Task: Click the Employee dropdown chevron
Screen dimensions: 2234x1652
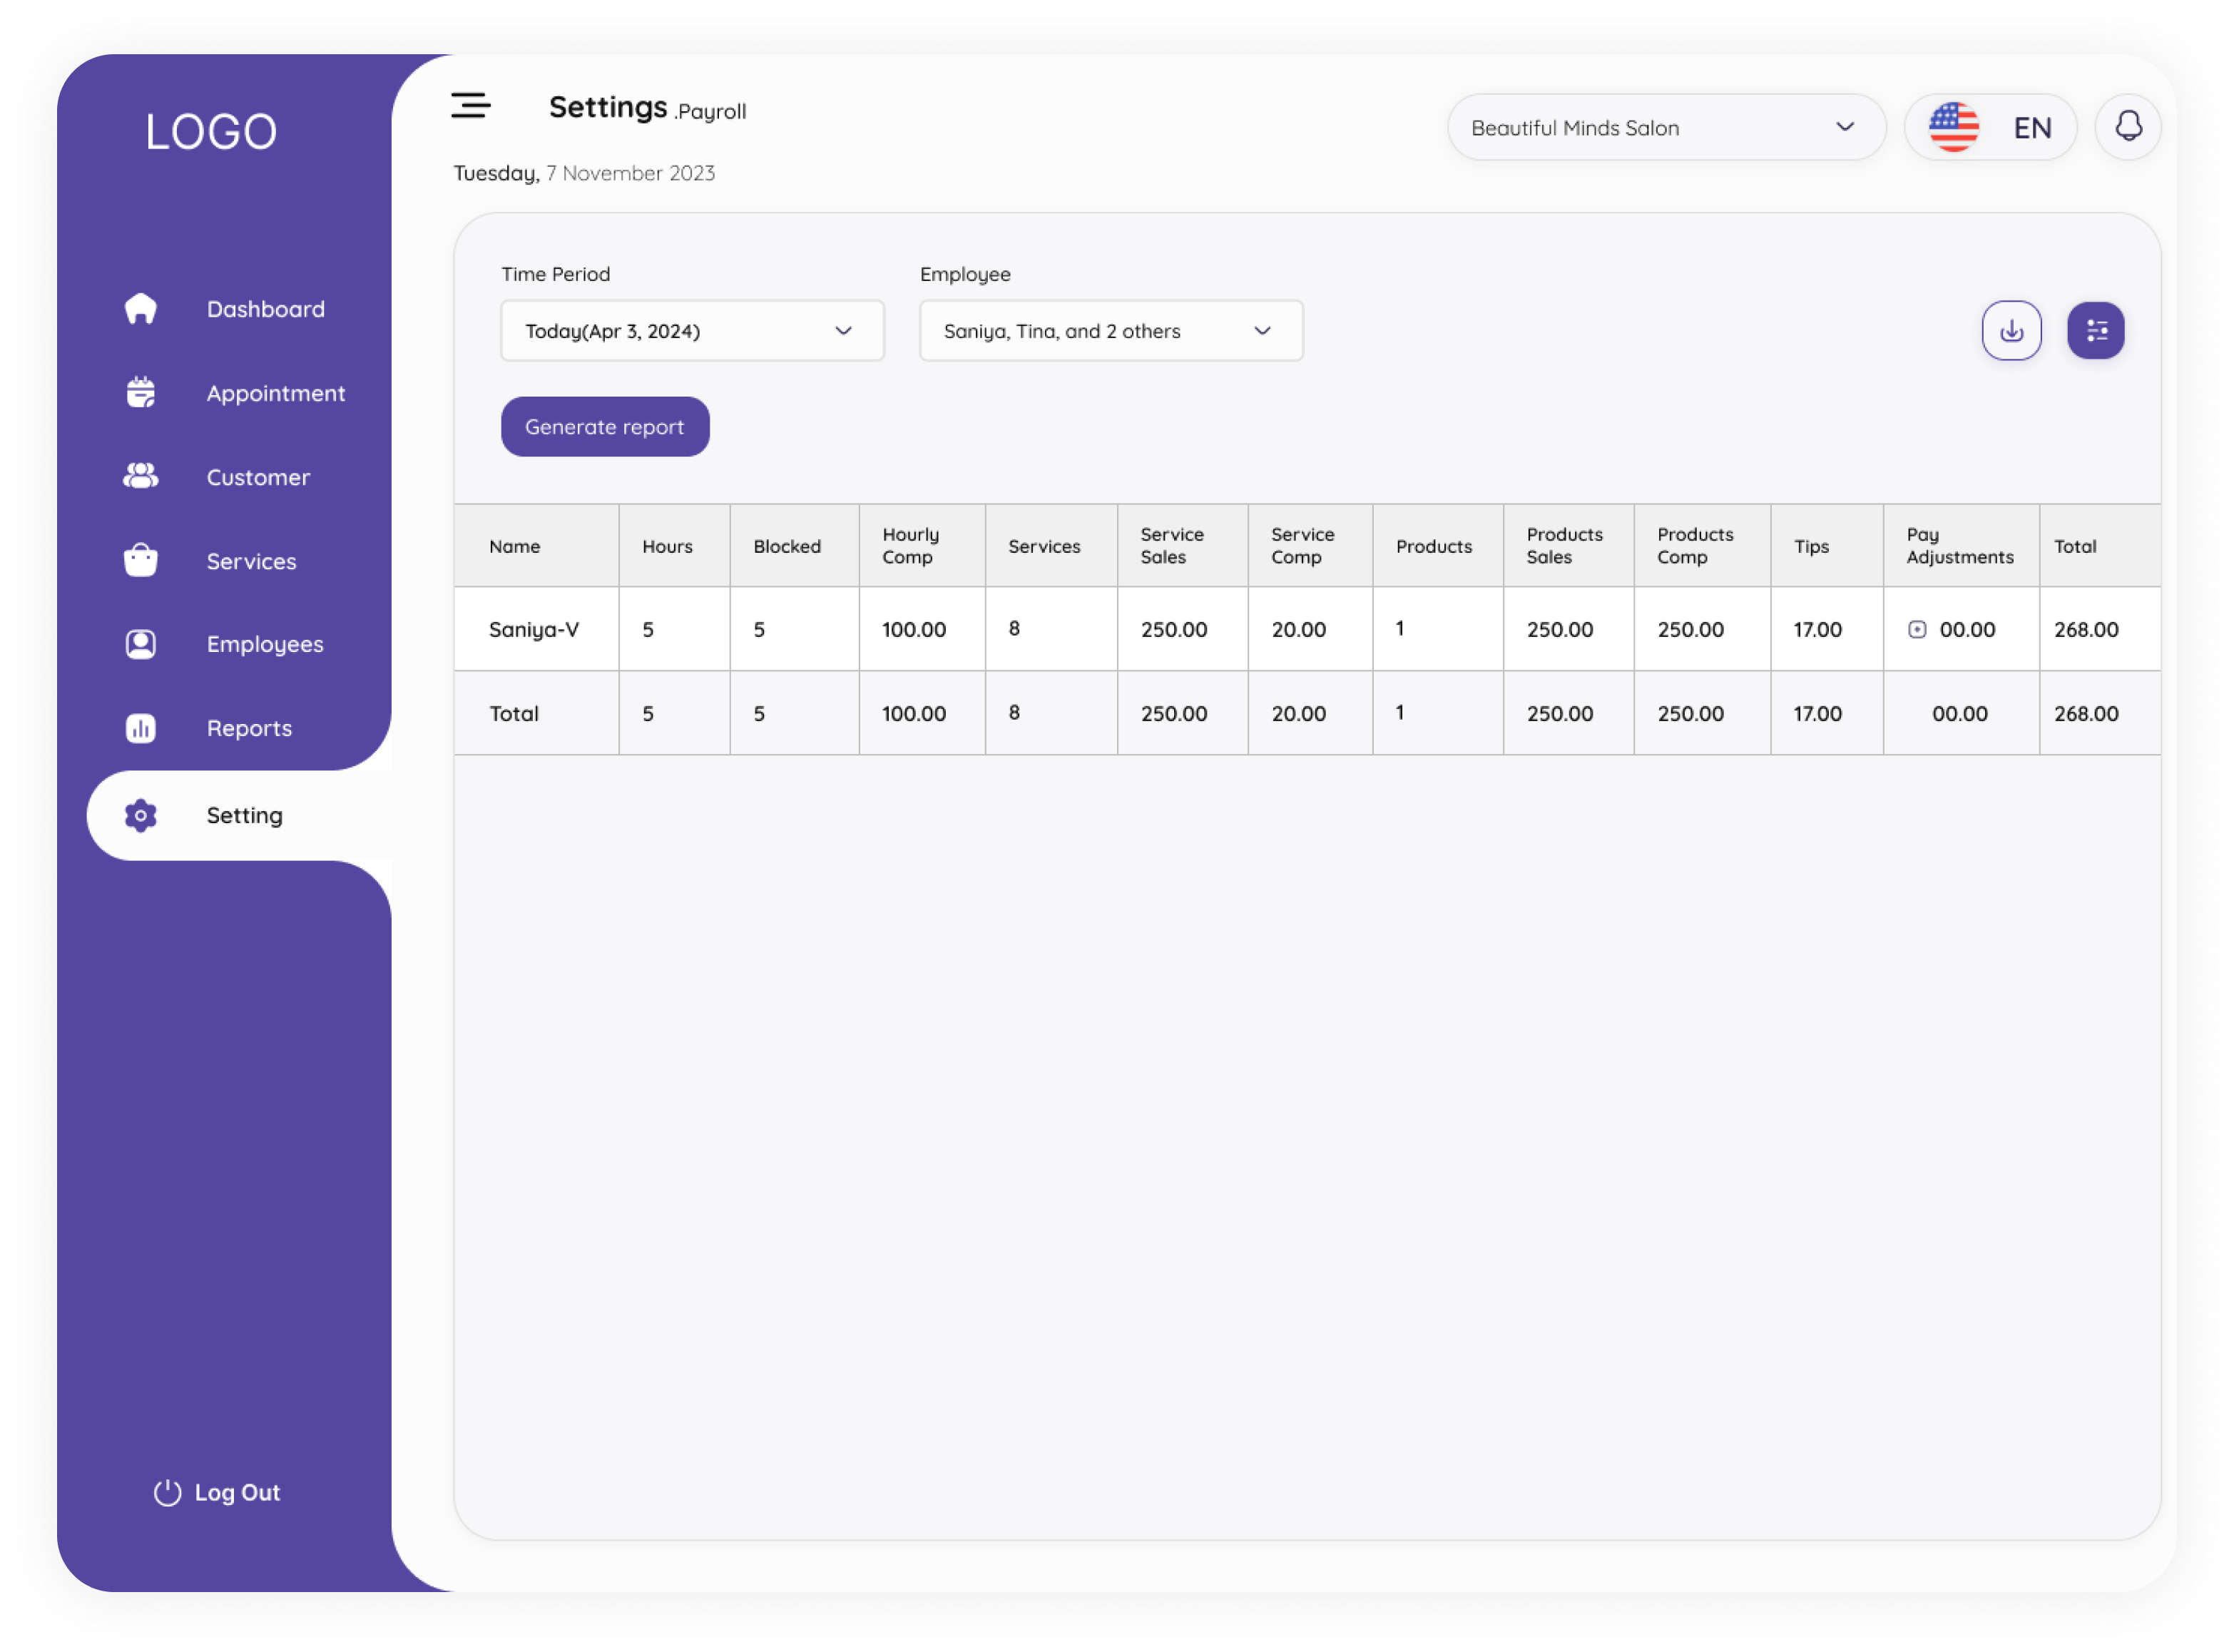Action: click(x=1262, y=330)
